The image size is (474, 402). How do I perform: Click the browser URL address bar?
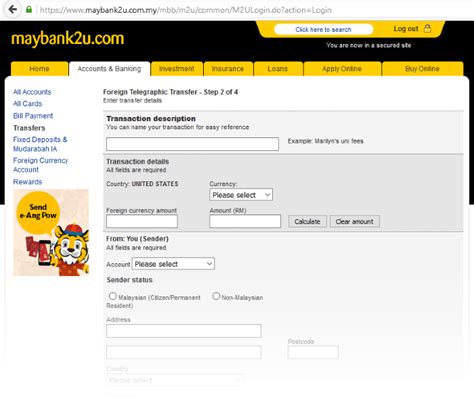pyautogui.click(x=186, y=10)
